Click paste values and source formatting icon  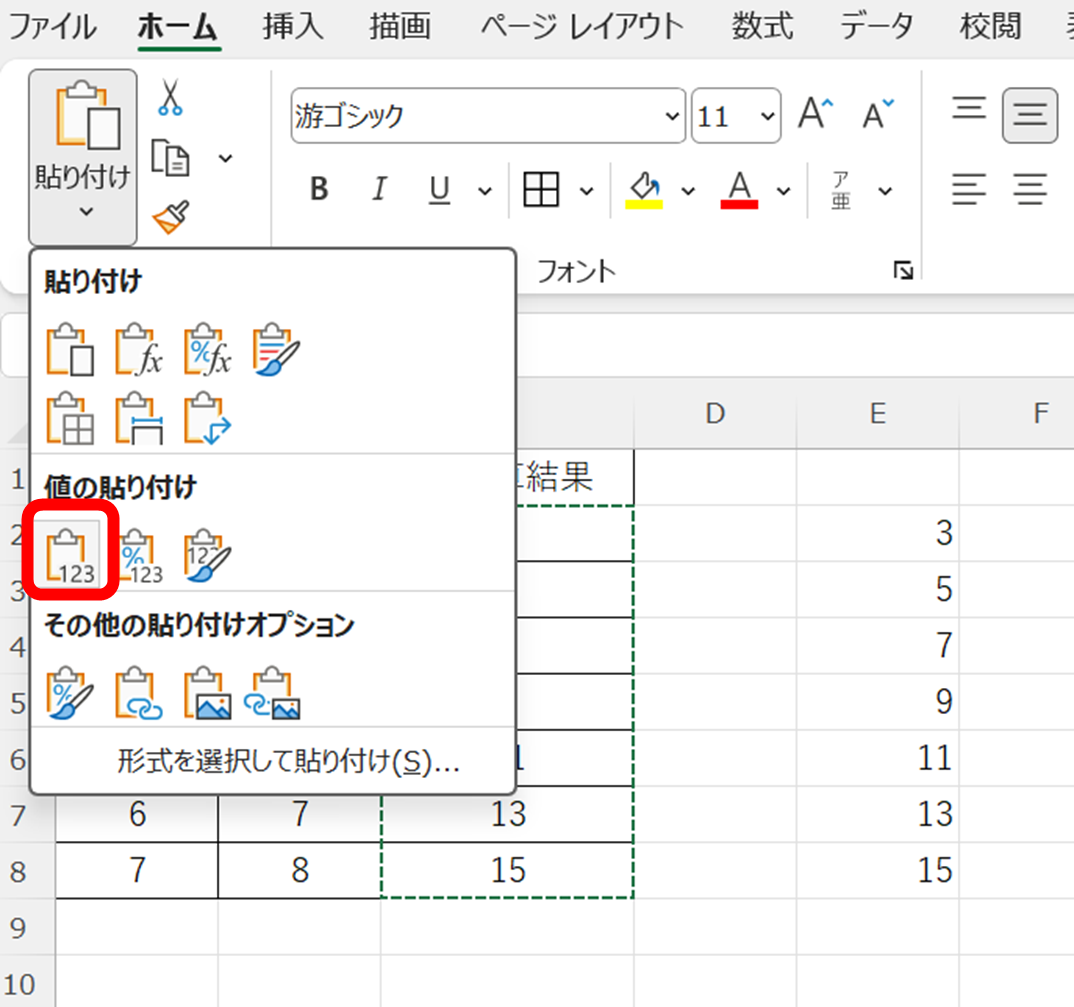[207, 554]
